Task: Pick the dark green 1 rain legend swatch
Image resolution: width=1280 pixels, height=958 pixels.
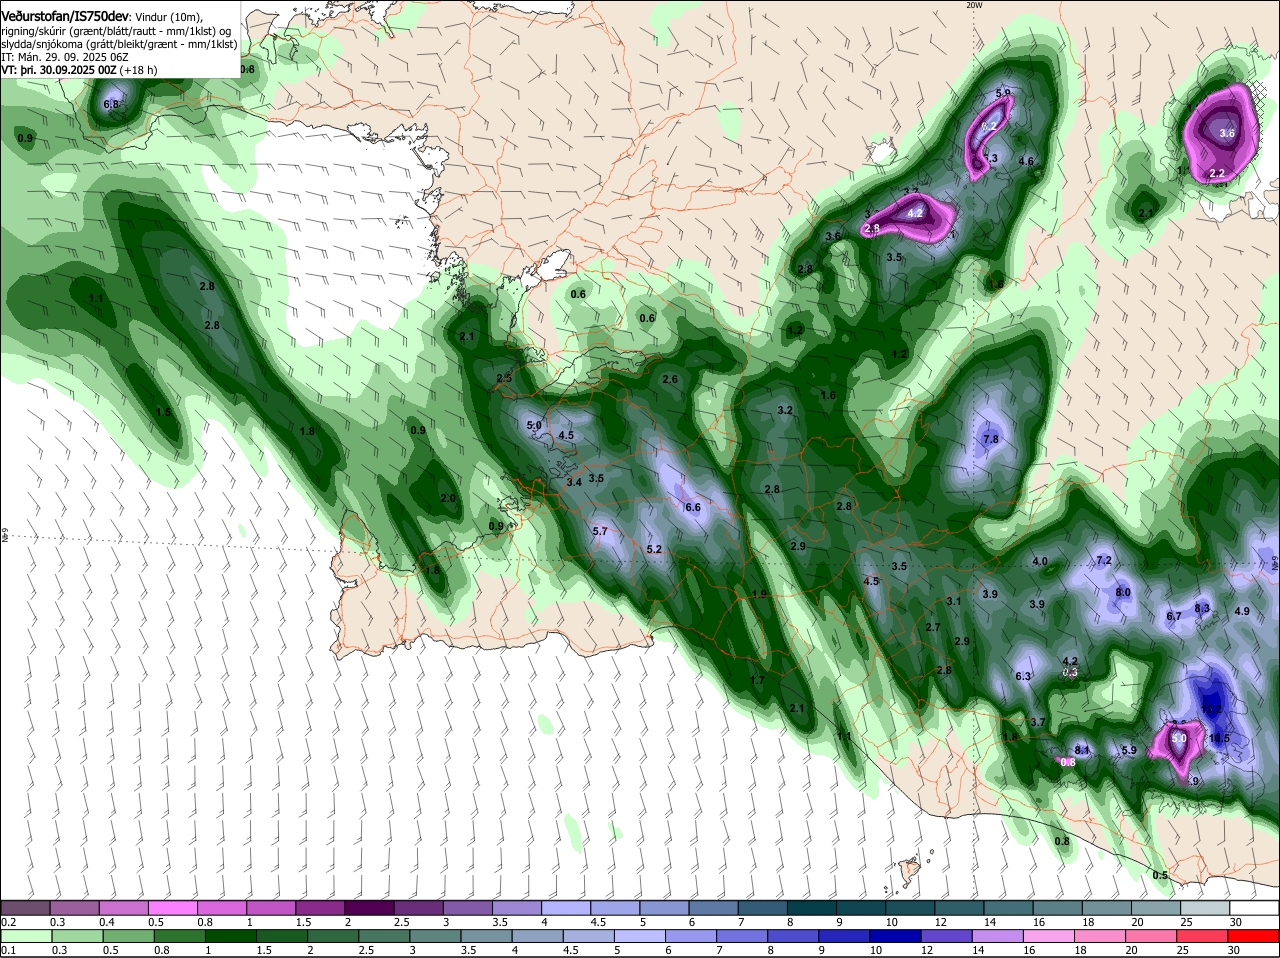Action: pos(230,934)
